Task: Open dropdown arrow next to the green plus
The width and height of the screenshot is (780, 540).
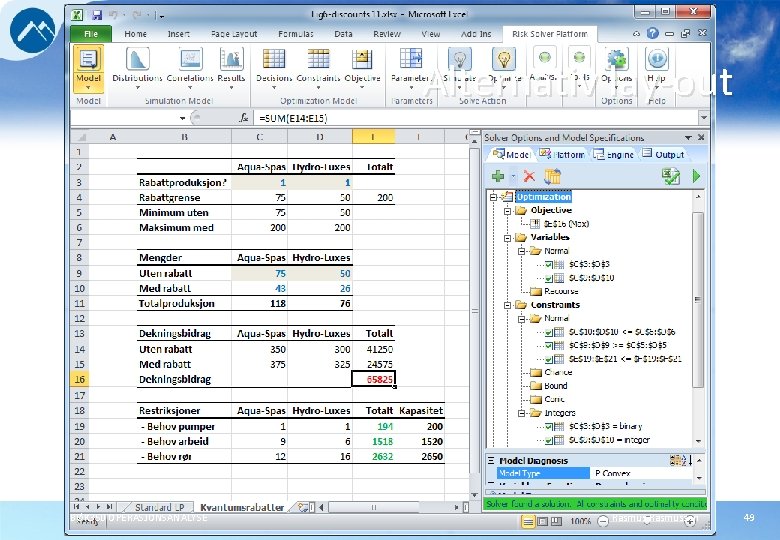Action: (x=513, y=176)
